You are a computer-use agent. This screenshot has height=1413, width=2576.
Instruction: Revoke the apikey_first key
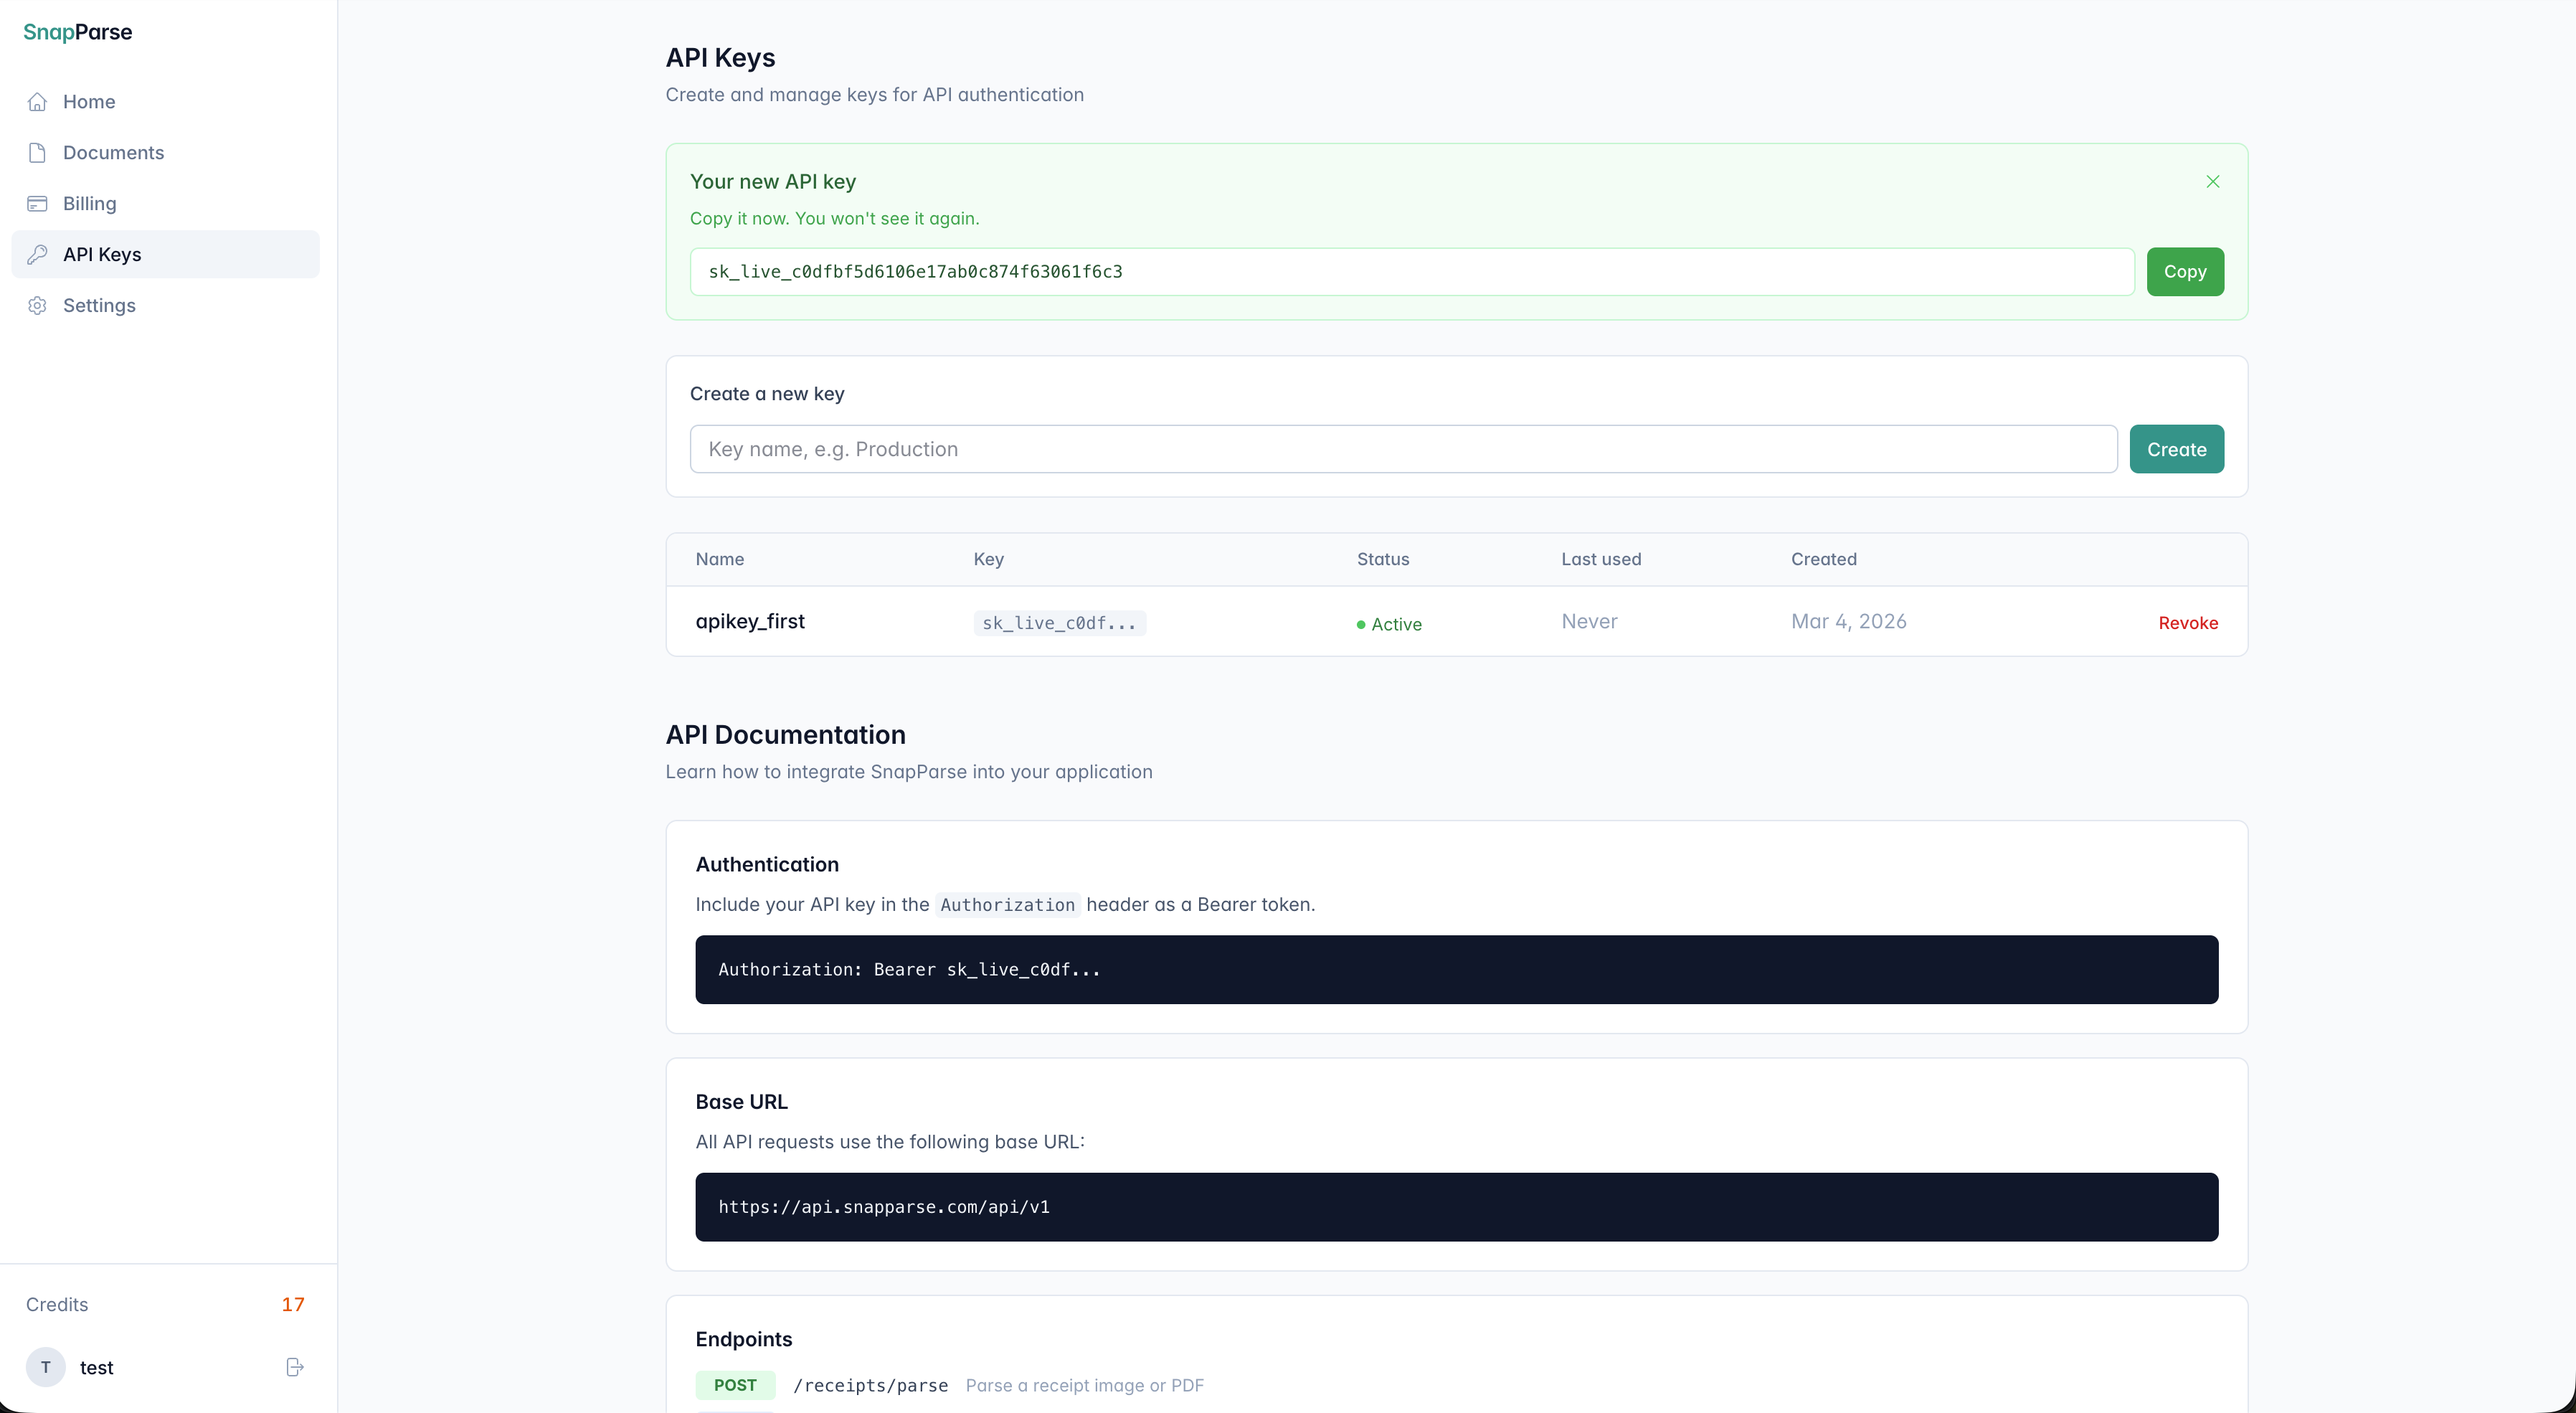point(2187,623)
